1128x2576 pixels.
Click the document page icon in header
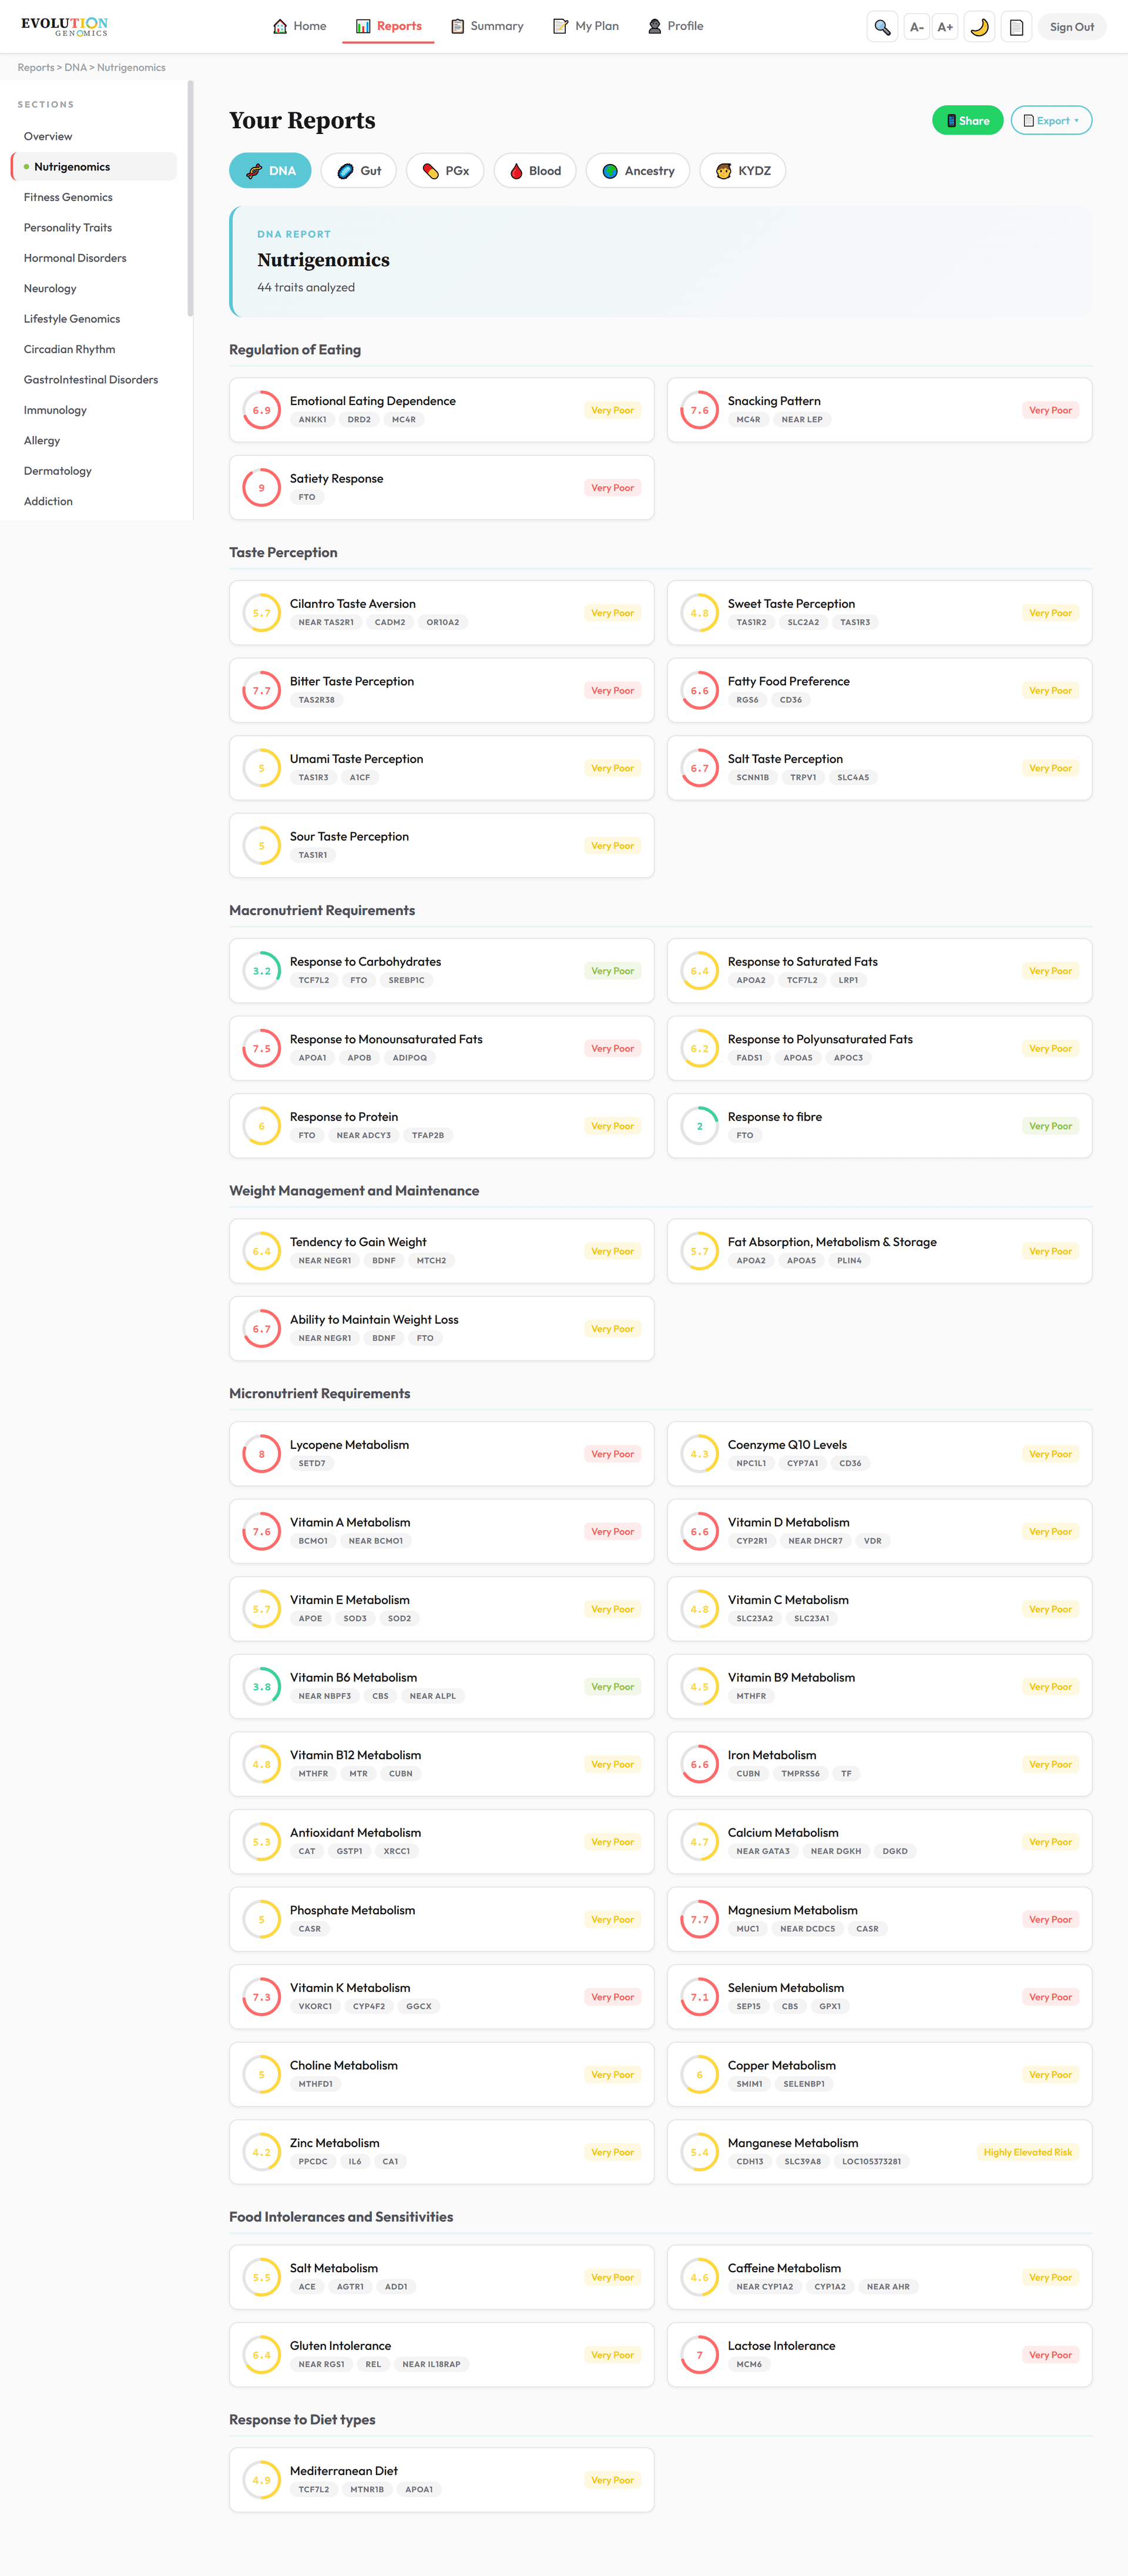point(1016,27)
